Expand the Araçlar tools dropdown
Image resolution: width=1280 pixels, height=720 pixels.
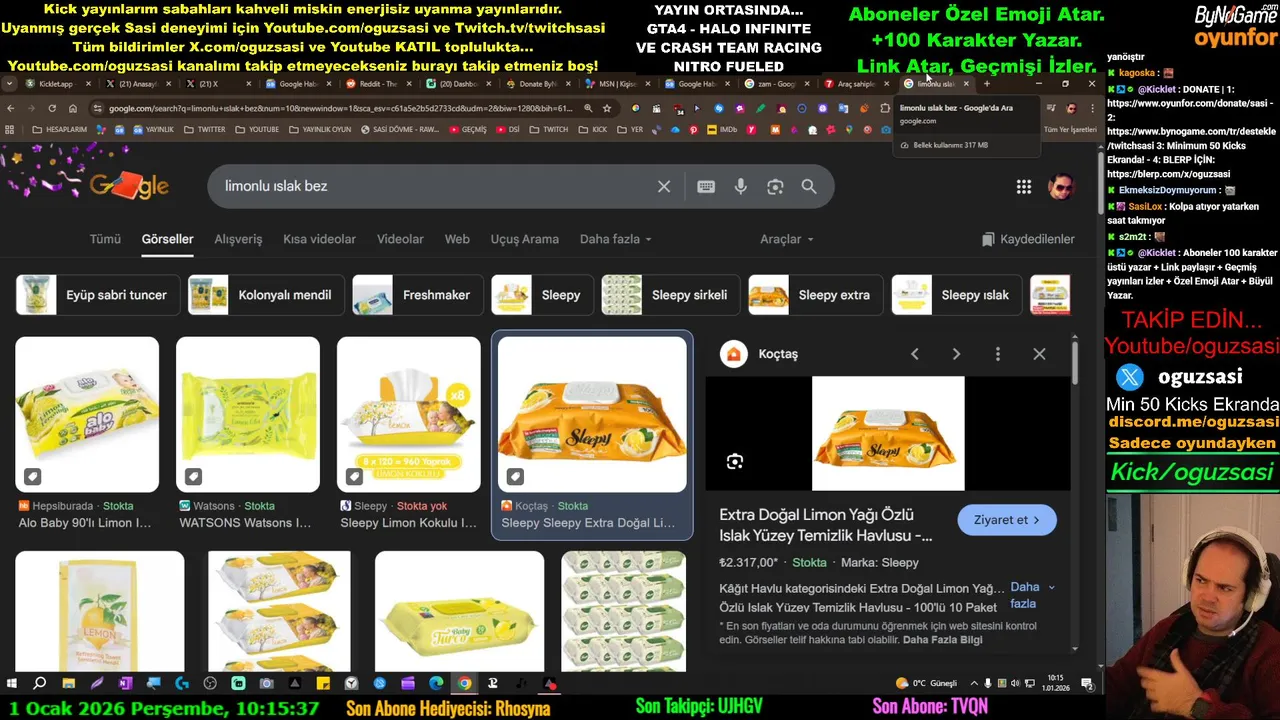787,239
